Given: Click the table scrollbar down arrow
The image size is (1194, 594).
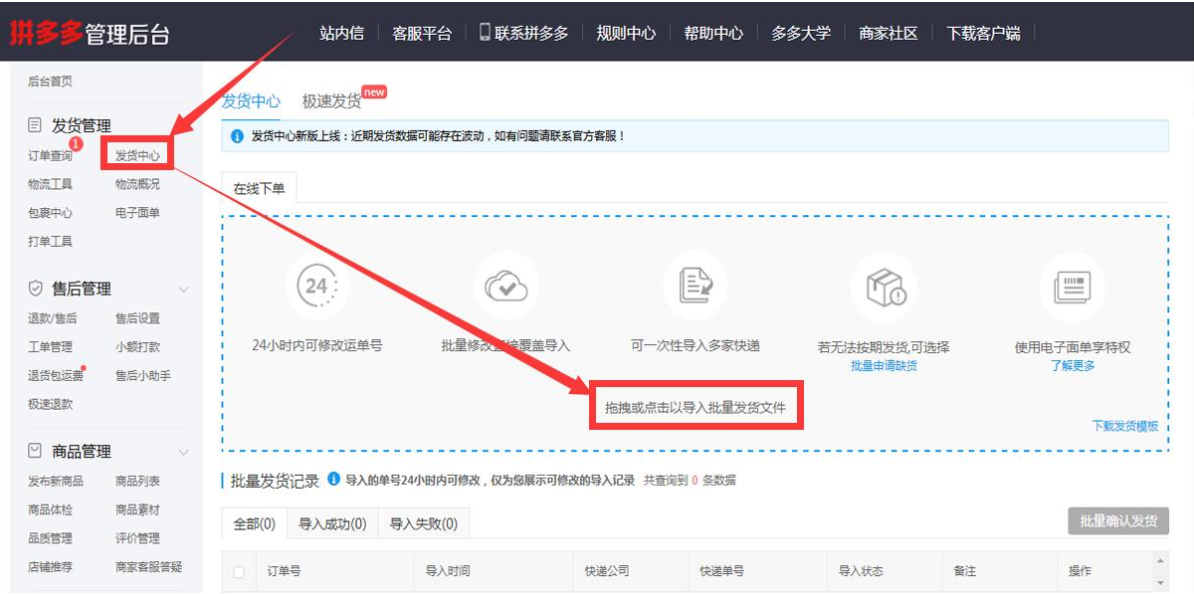Looking at the screenshot, I should (x=1160, y=583).
